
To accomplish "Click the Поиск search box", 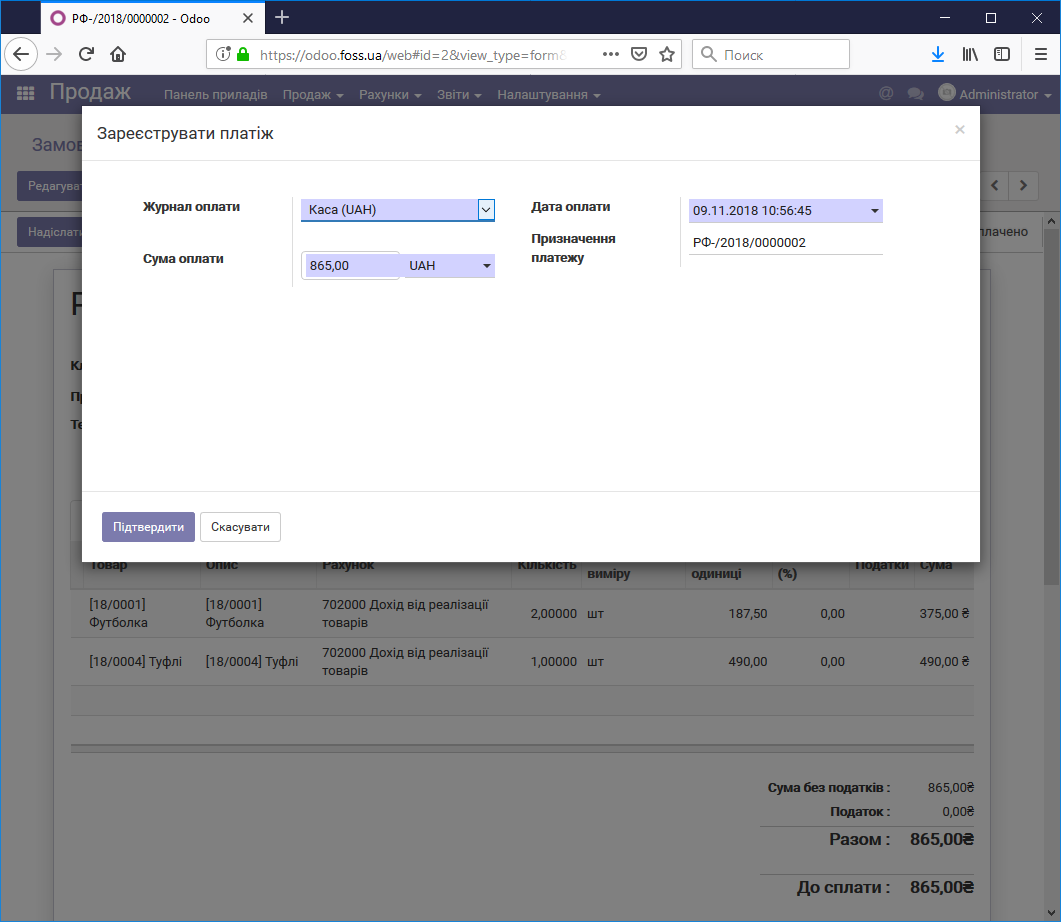I will 771,54.
